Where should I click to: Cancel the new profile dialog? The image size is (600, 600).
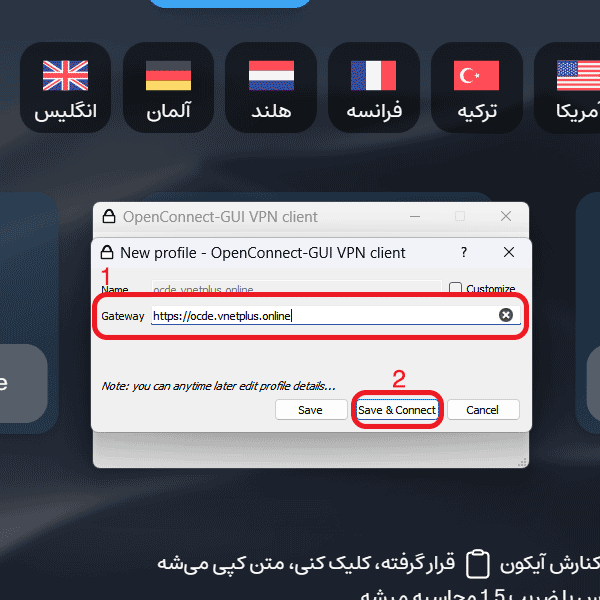[483, 410]
